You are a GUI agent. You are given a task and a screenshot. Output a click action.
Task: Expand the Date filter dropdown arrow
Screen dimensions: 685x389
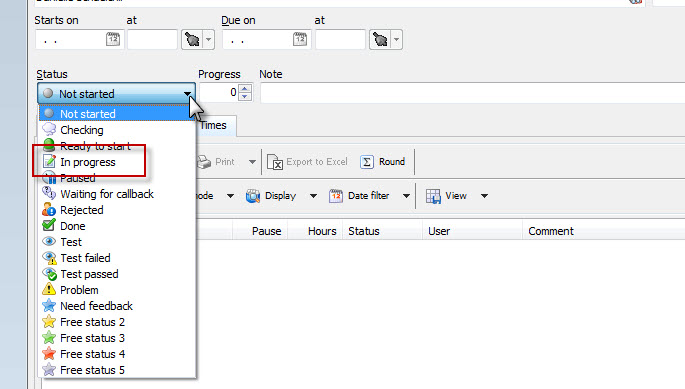click(x=406, y=196)
